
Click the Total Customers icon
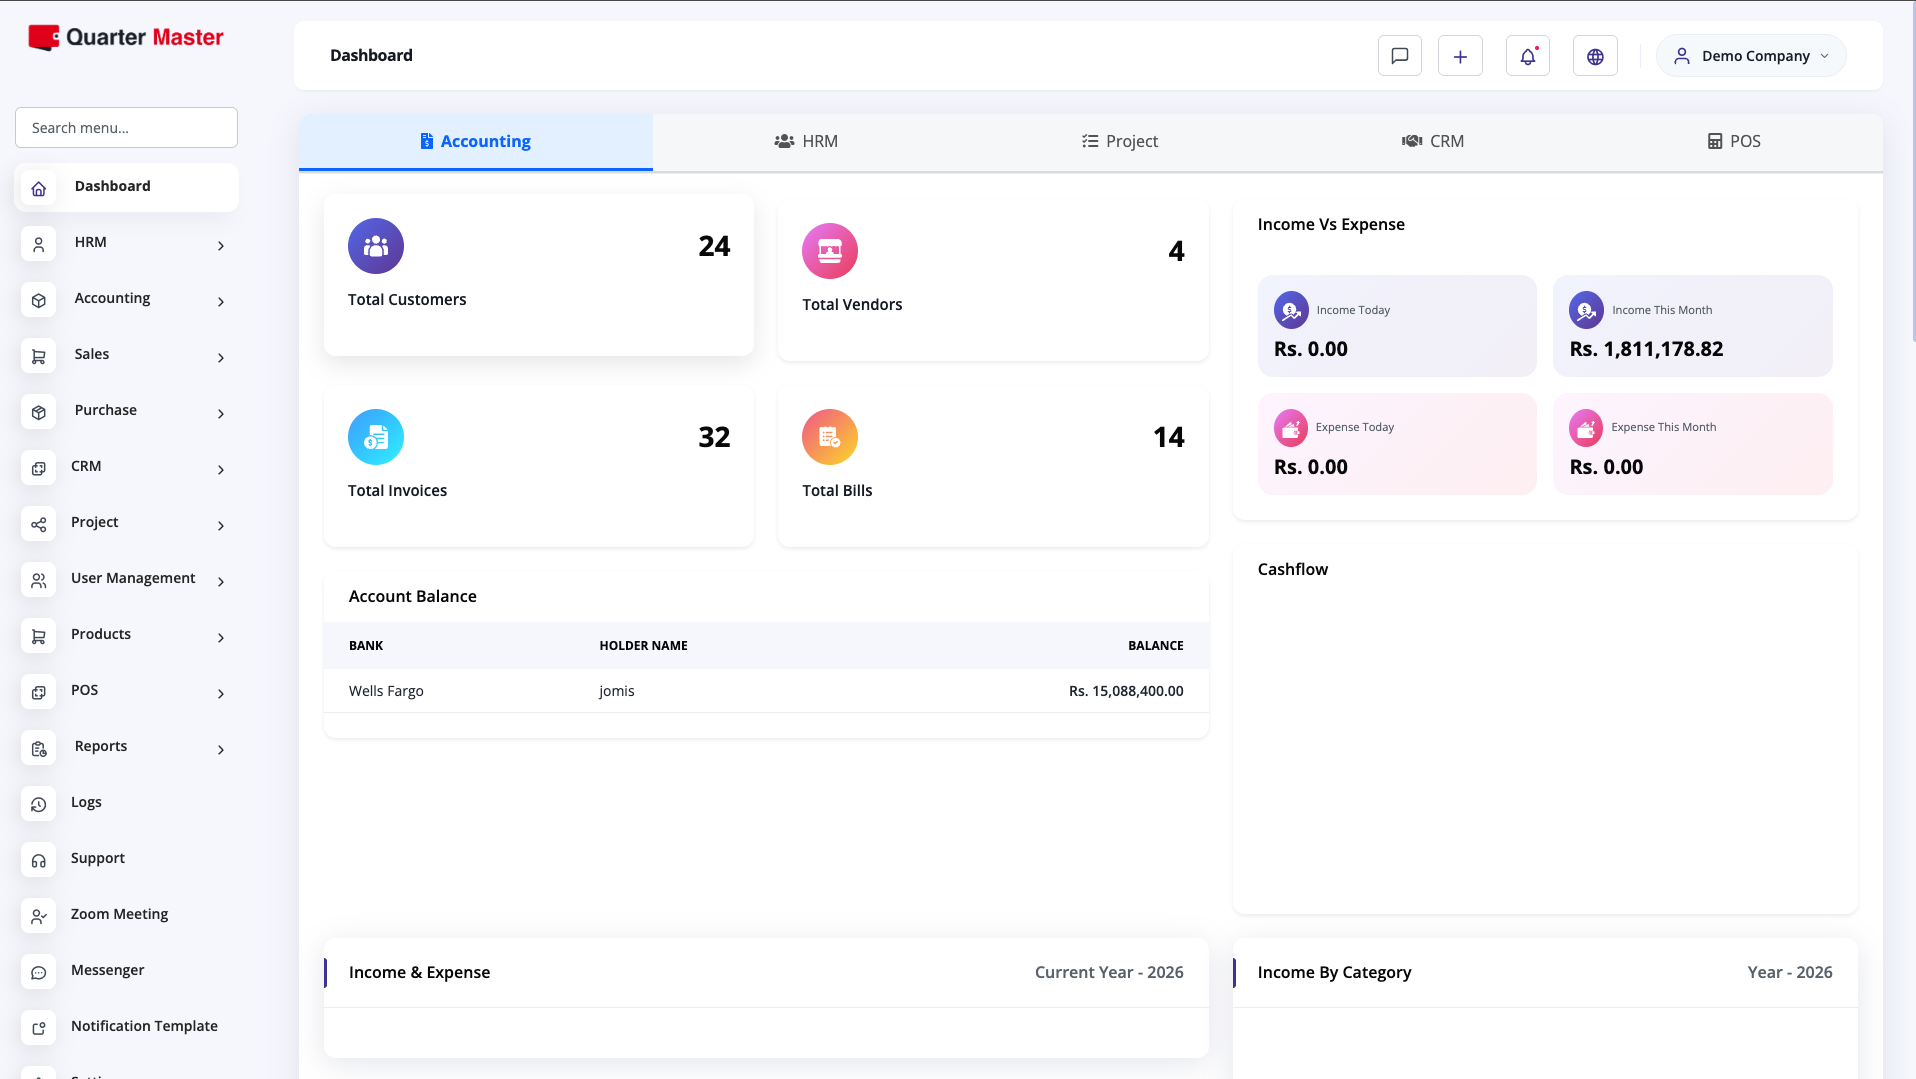375,246
